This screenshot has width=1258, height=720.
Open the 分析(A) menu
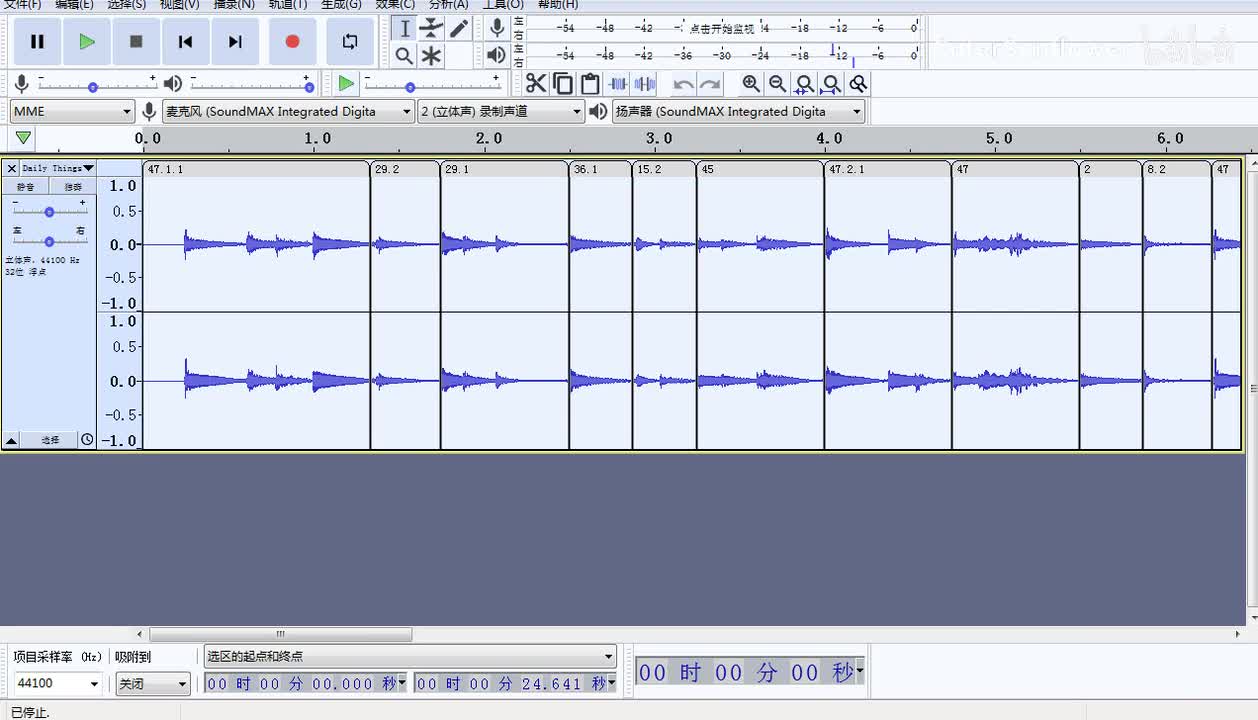(448, 5)
